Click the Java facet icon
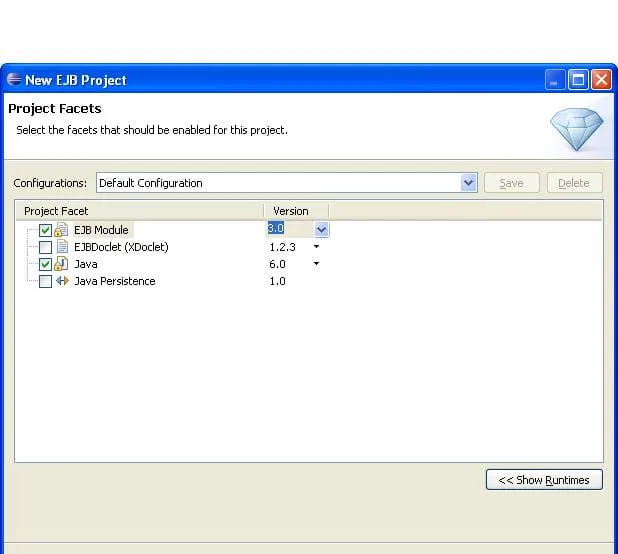 coord(61,264)
